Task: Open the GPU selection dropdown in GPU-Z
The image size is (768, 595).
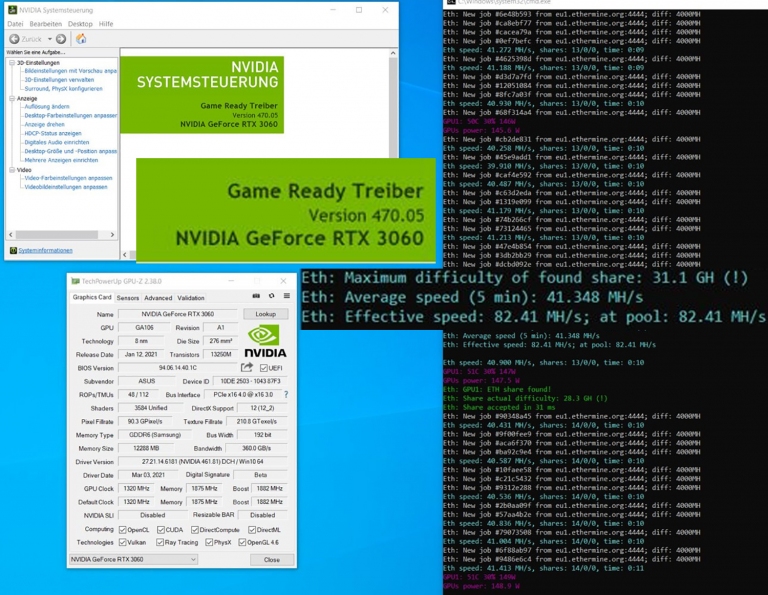Action: coord(133,559)
